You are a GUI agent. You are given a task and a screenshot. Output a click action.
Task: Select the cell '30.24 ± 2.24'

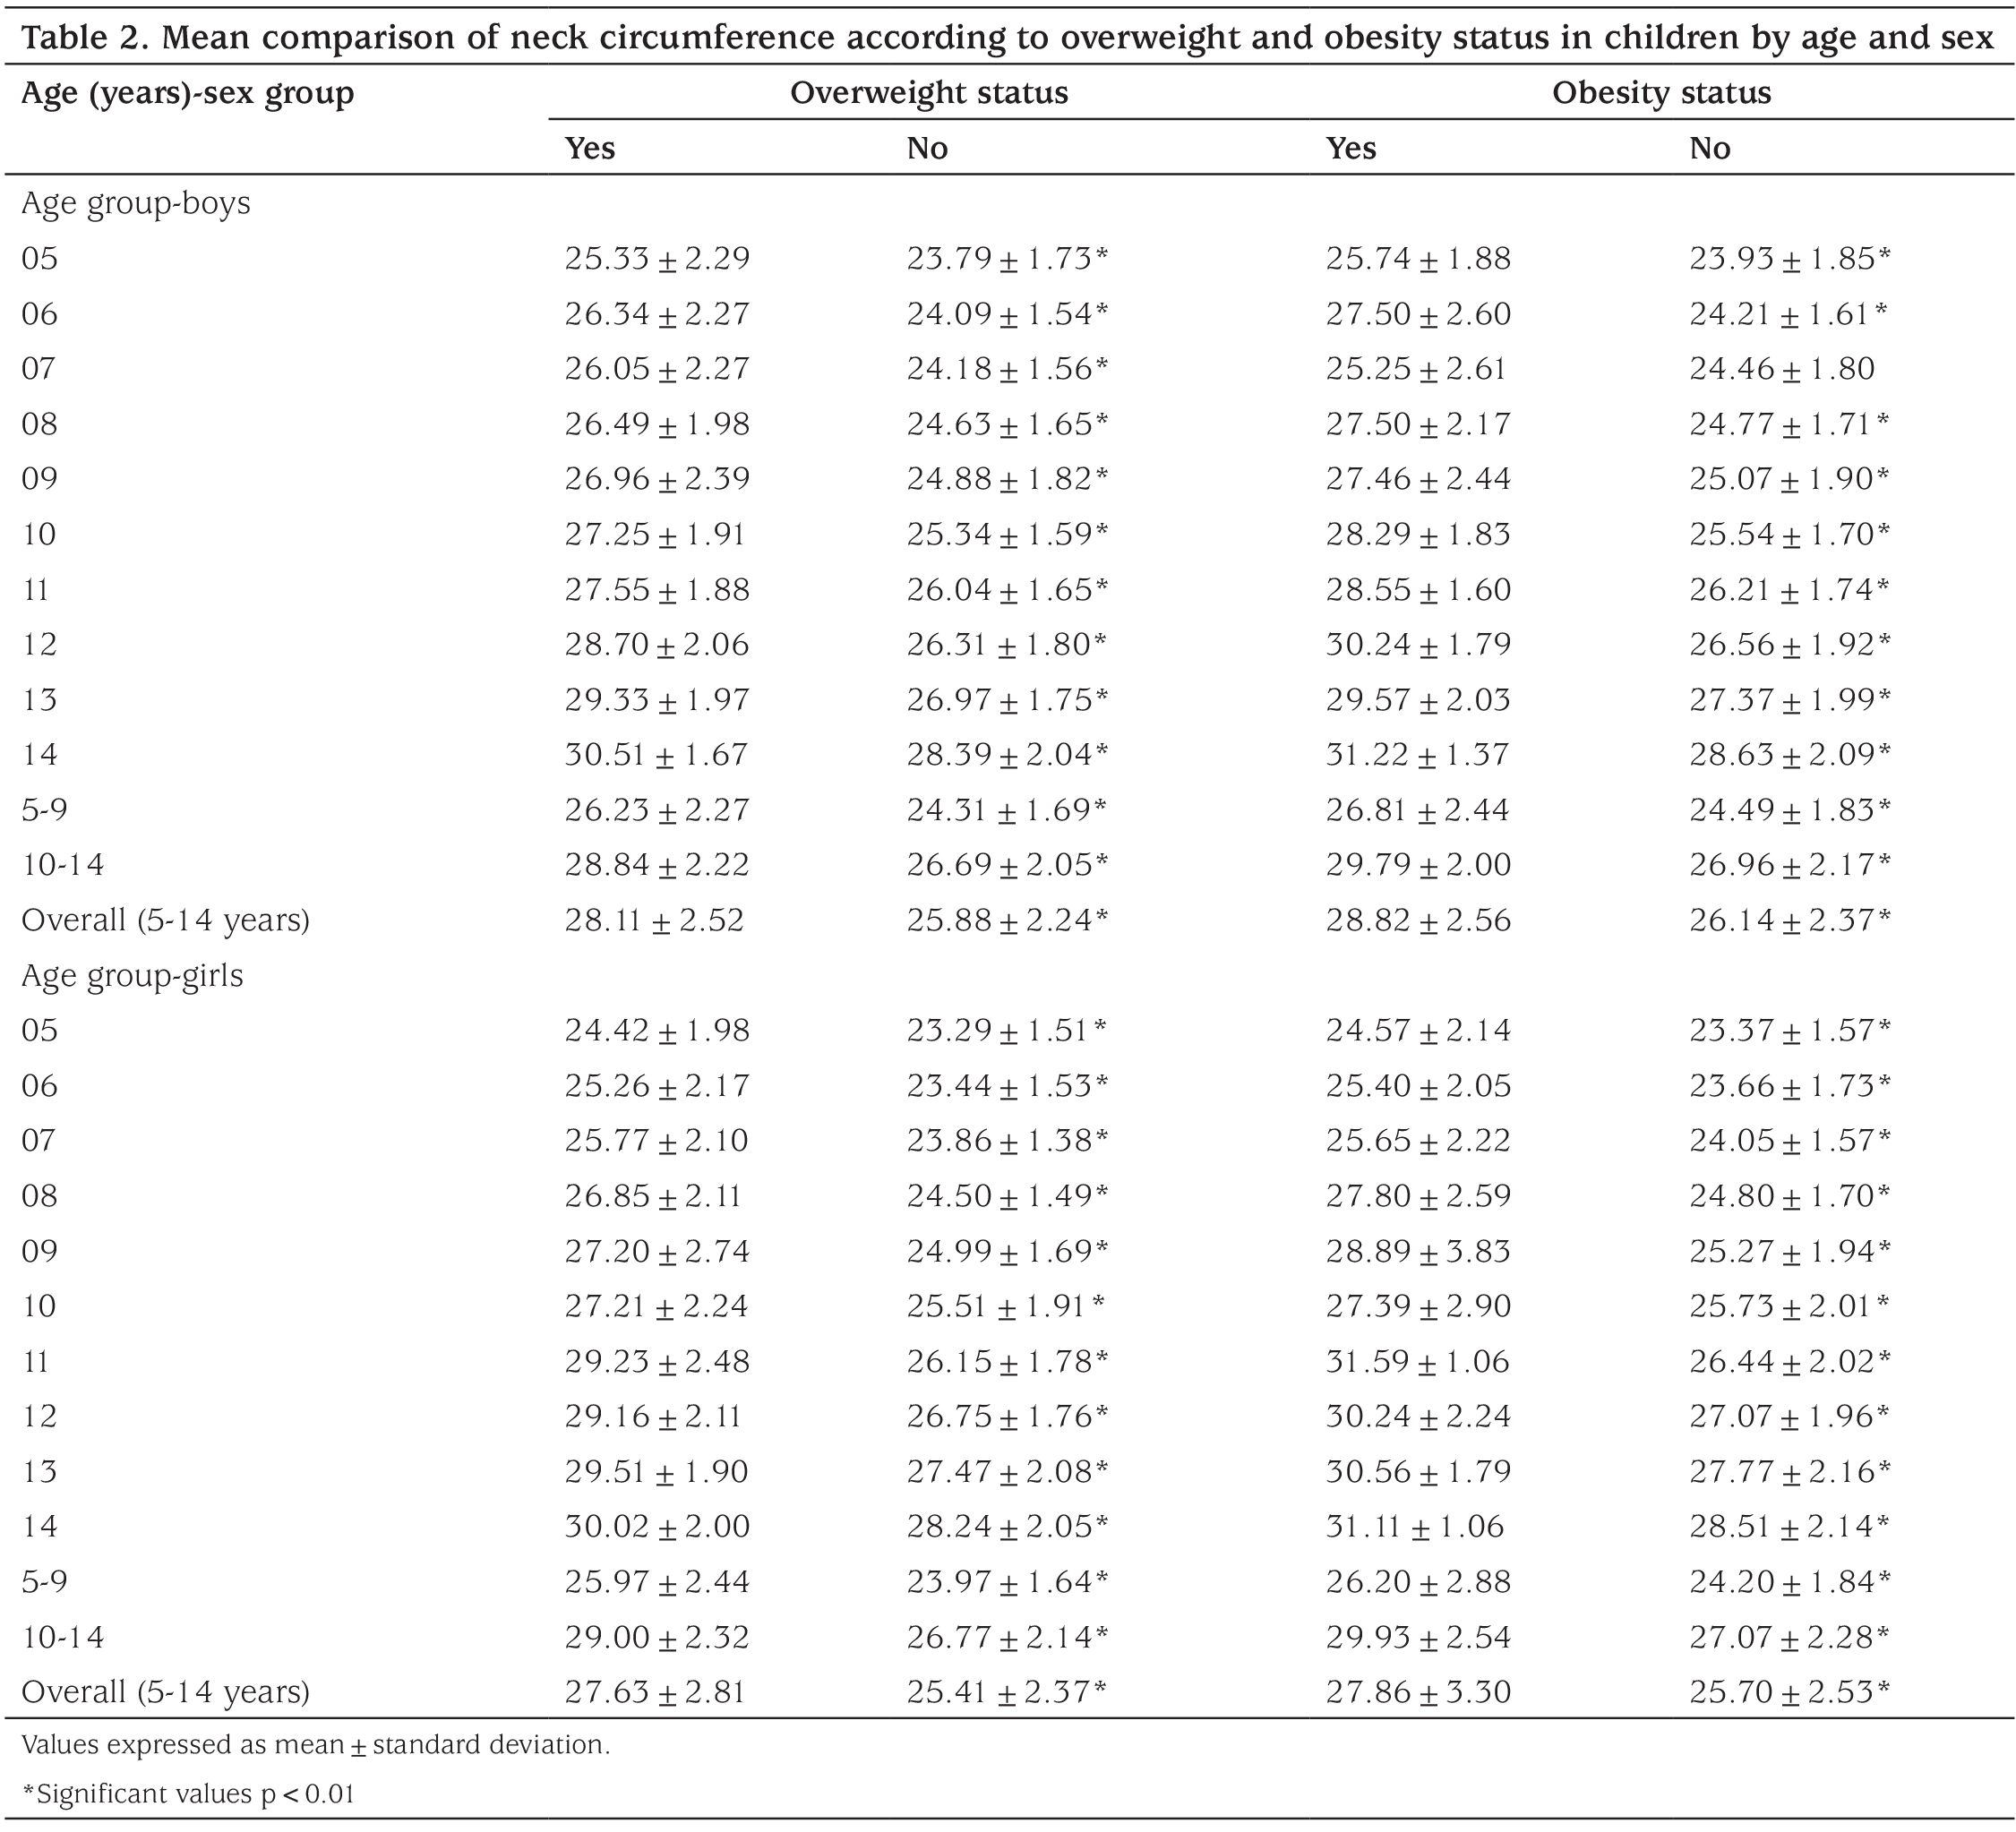pyautogui.click(x=1418, y=1417)
